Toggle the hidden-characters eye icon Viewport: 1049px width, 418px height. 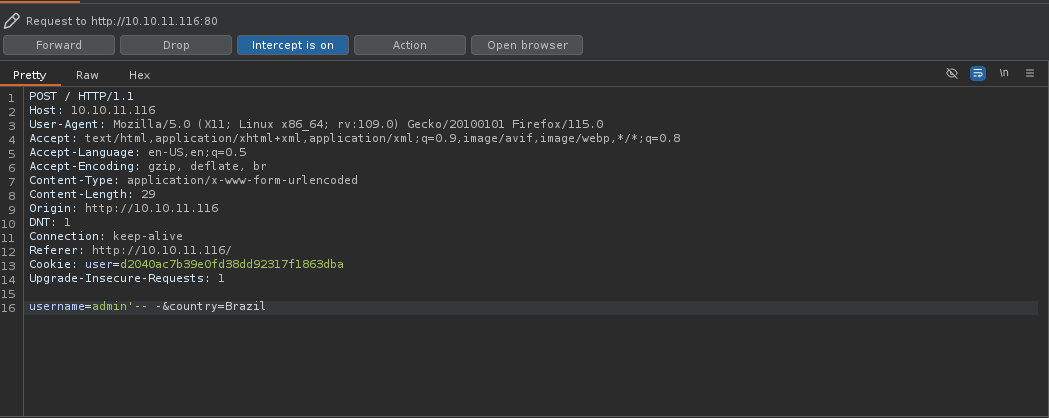[952, 74]
